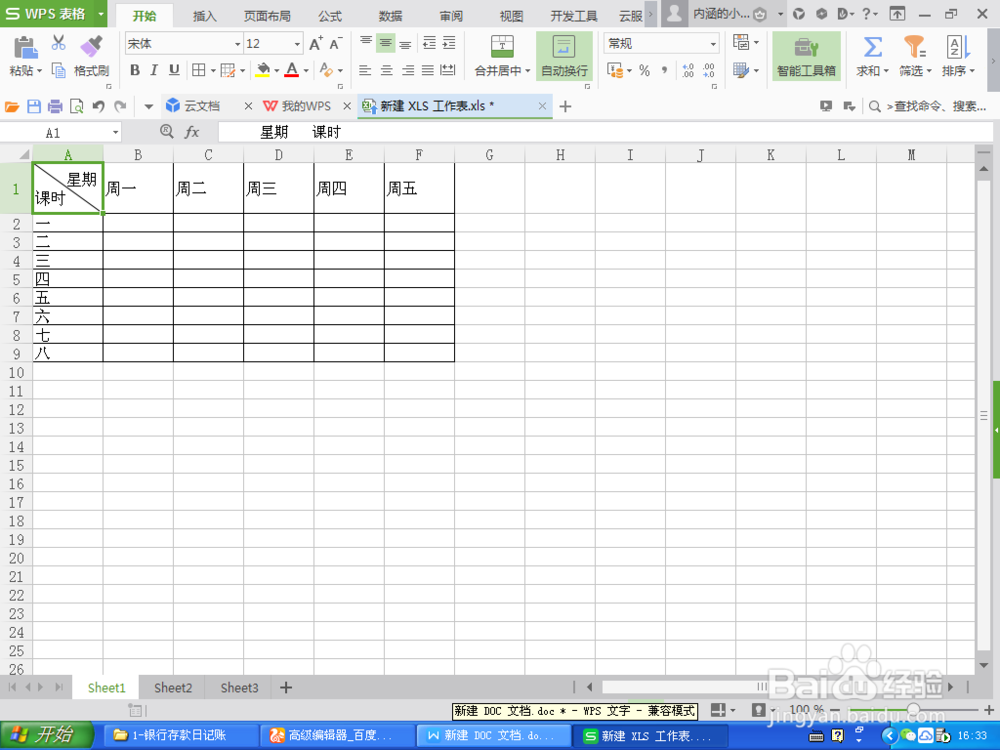Expand the Paste options arrow

[40, 71]
